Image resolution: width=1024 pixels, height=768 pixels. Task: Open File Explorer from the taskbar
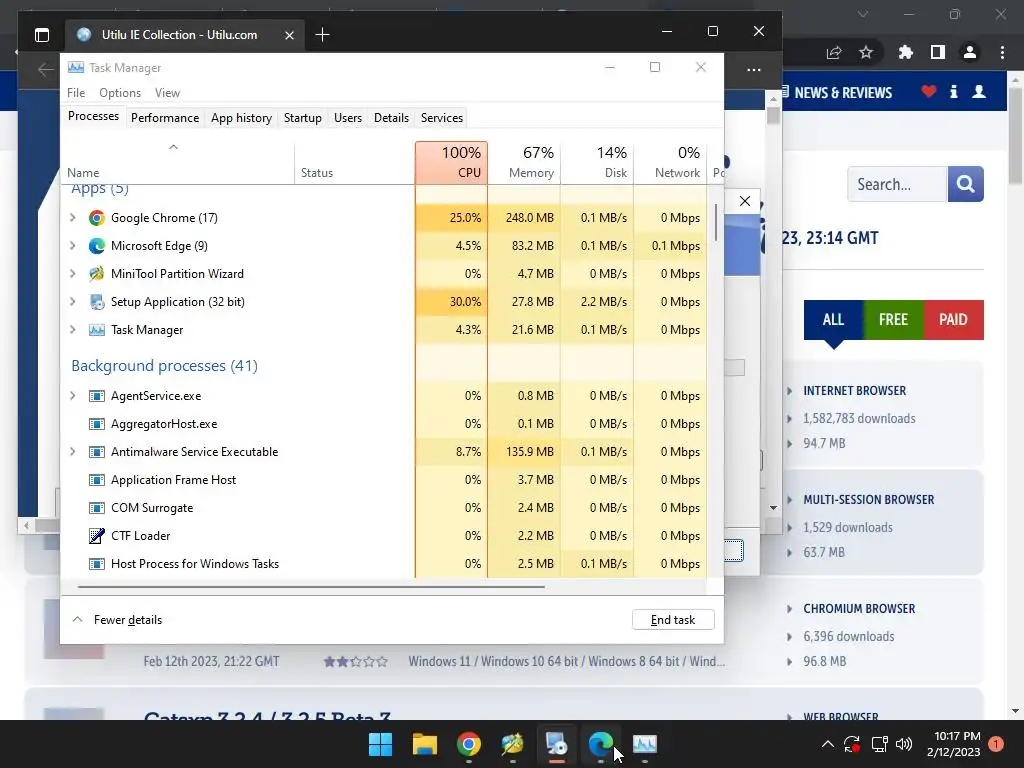point(424,744)
